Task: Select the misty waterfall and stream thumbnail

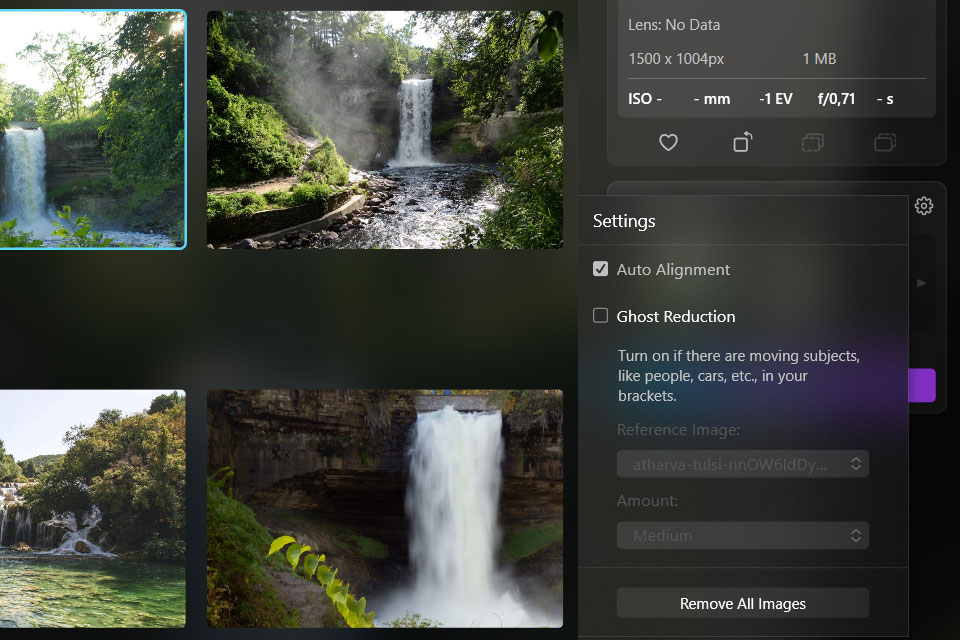Action: pyautogui.click(x=384, y=130)
